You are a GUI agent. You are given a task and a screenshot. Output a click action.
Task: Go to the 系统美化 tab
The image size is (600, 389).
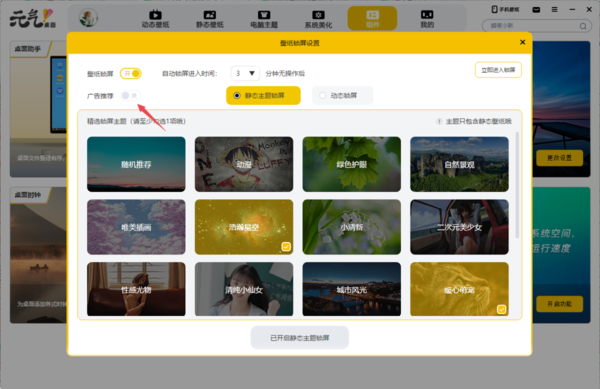(318, 19)
